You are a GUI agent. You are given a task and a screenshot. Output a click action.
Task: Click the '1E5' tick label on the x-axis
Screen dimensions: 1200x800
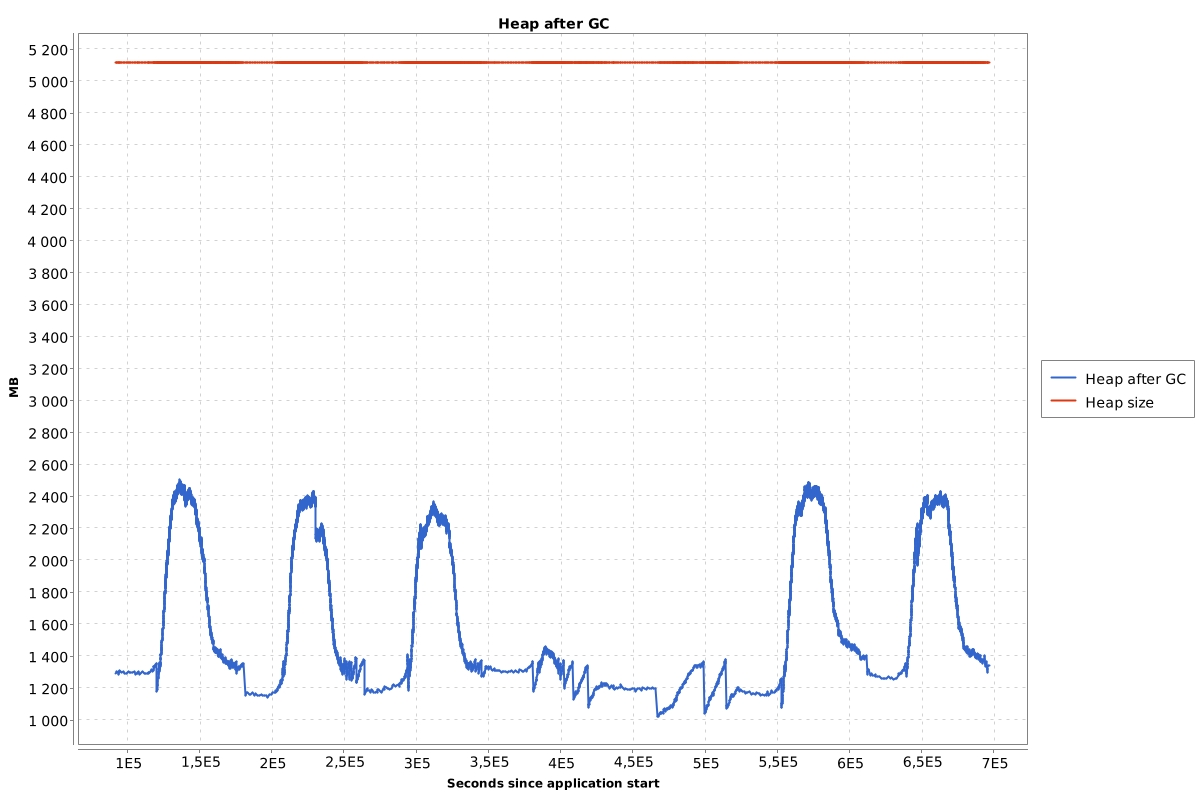coord(127,761)
